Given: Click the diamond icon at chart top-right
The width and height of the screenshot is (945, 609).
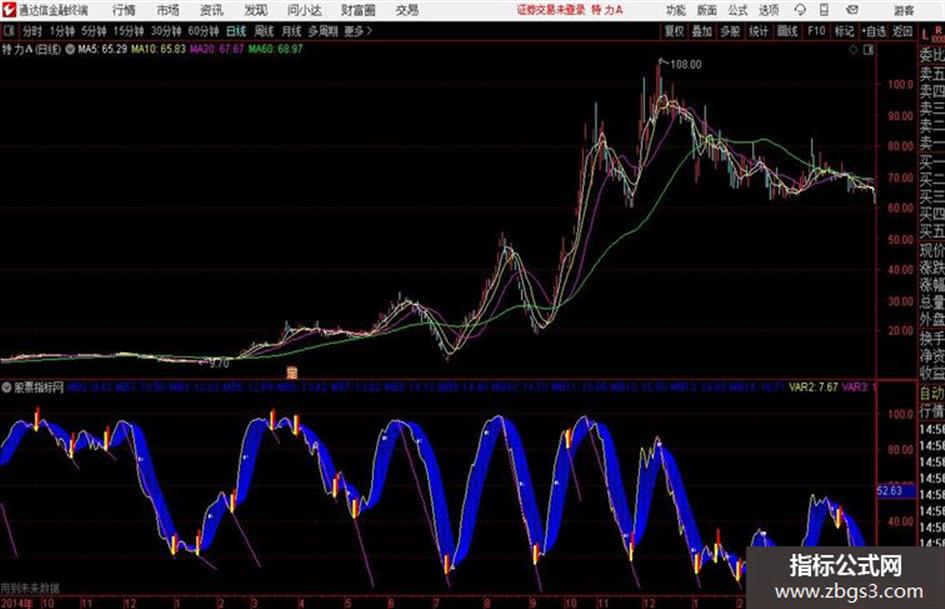Looking at the screenshot, I should click(x=853, y=50).
